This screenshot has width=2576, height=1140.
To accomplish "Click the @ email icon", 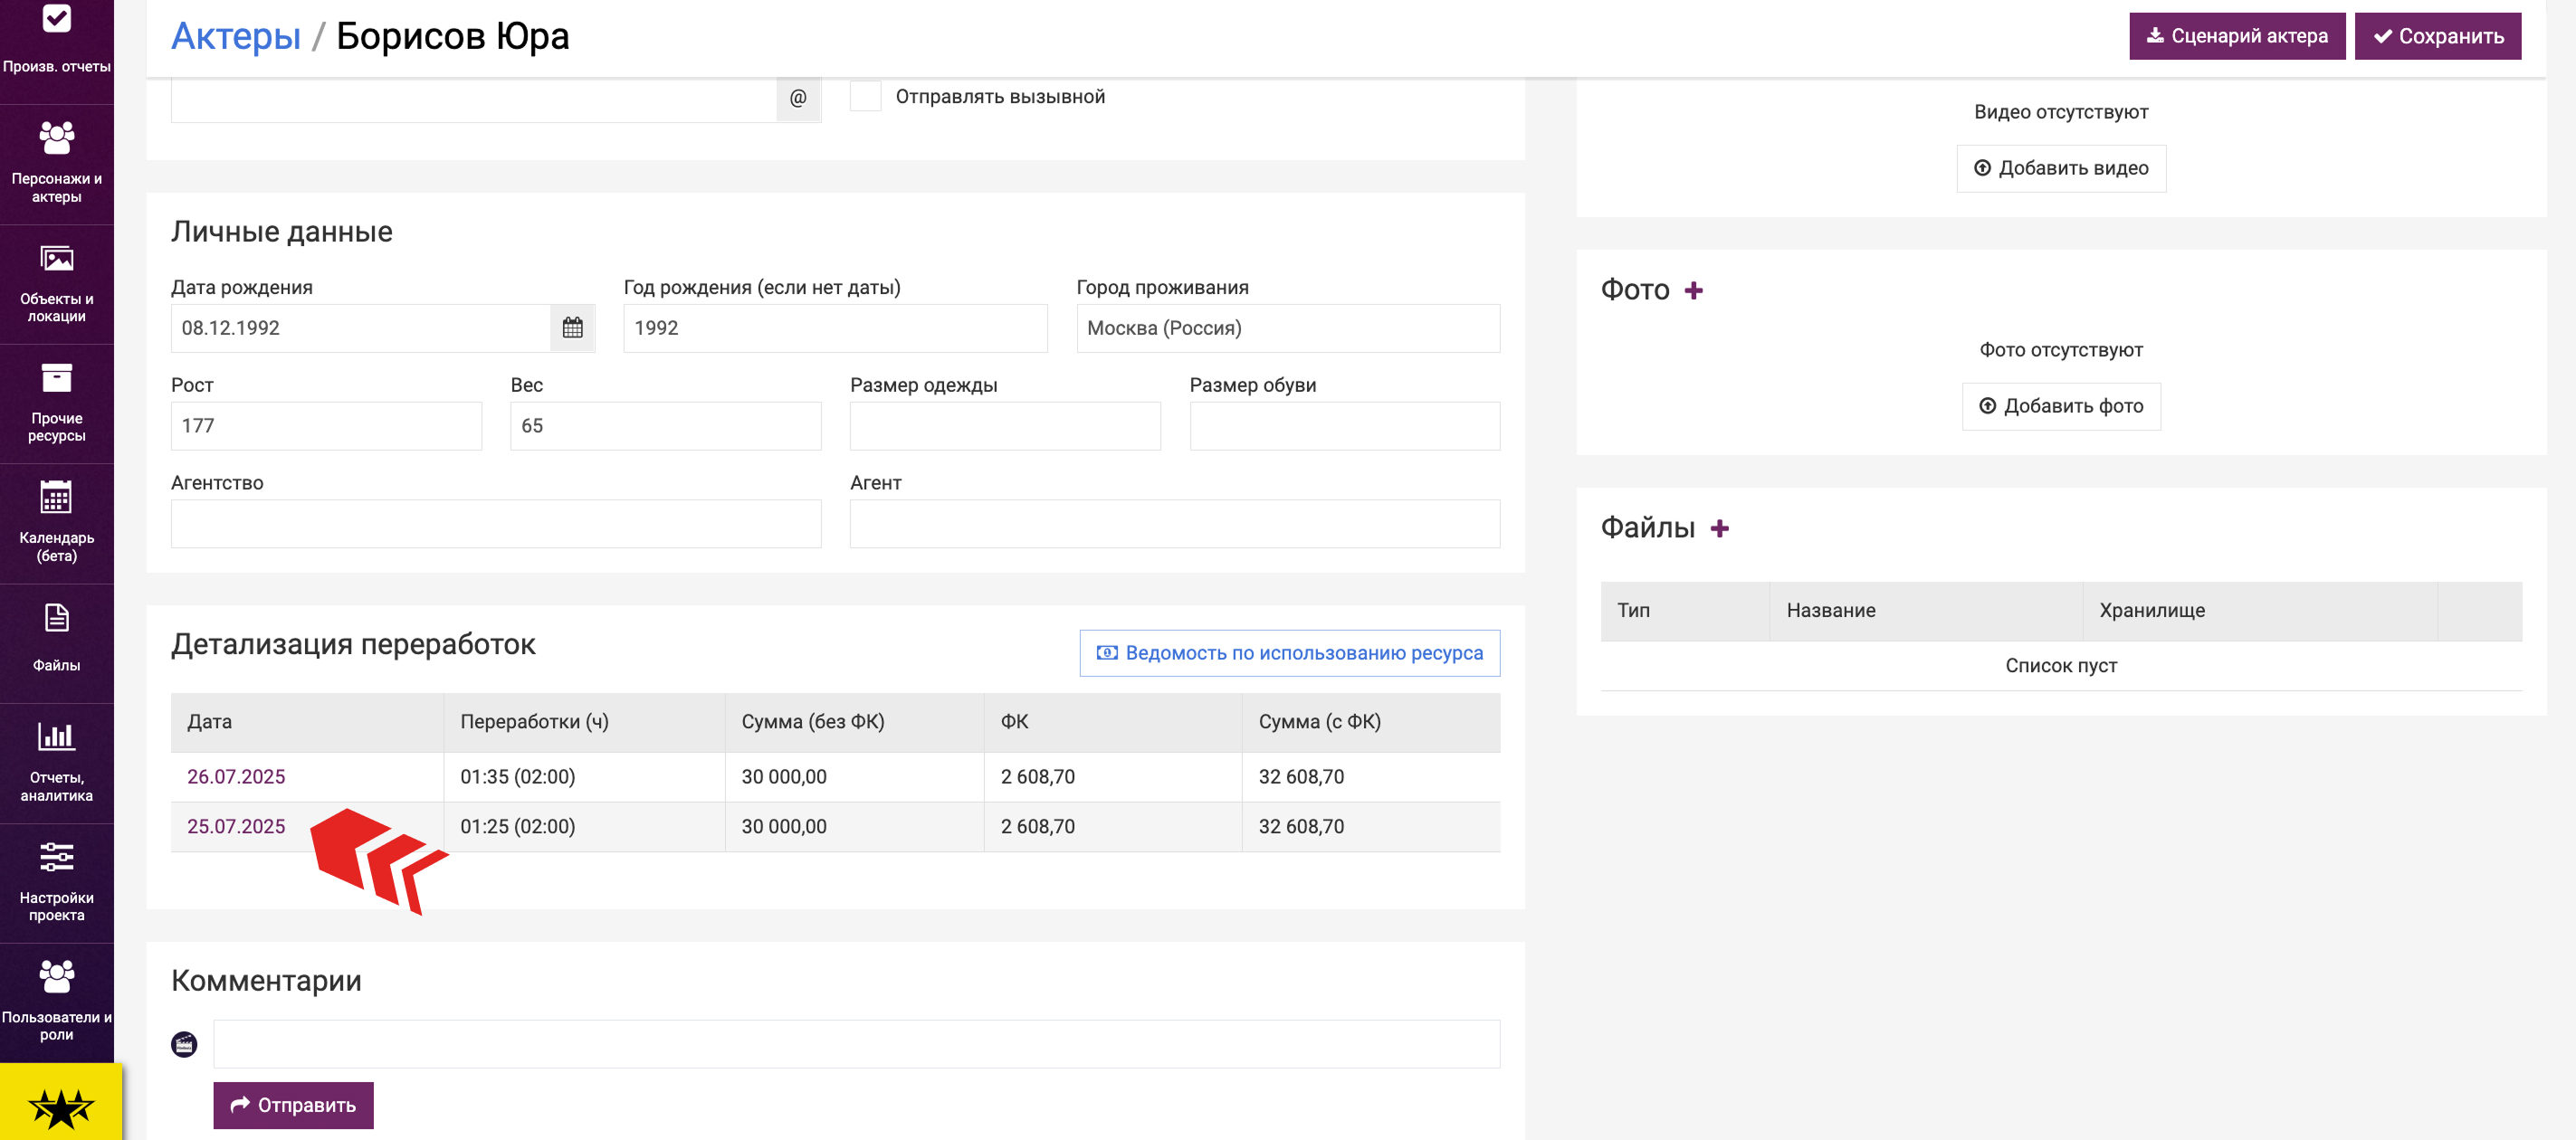I will pos(798,98).
